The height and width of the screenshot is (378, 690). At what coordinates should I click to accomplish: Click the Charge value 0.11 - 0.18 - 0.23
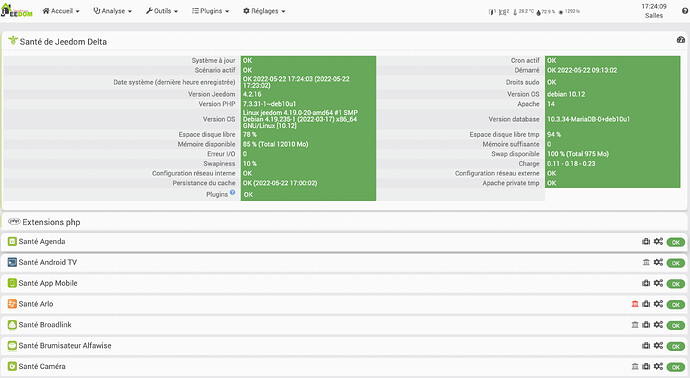[x=571, y=164]
